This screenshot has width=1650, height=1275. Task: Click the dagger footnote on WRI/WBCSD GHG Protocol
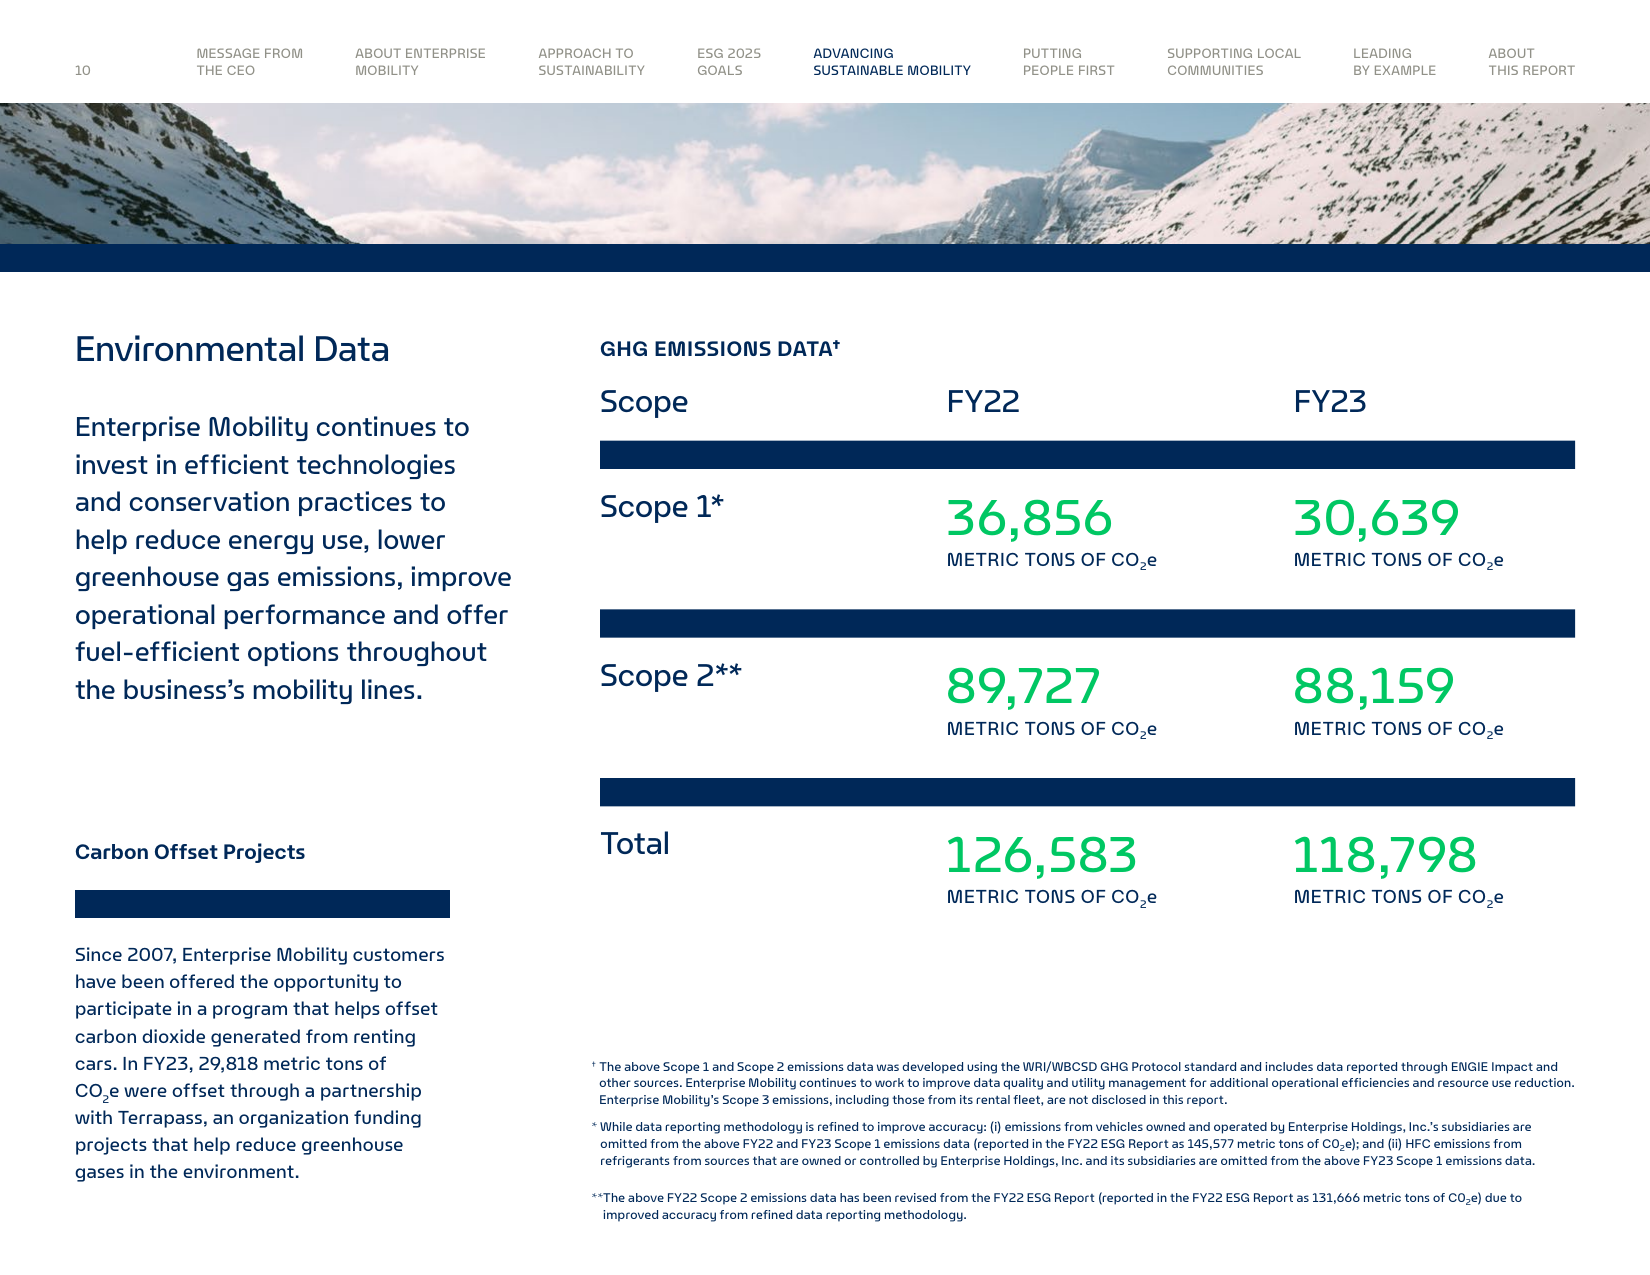tap(1083, 1083)
